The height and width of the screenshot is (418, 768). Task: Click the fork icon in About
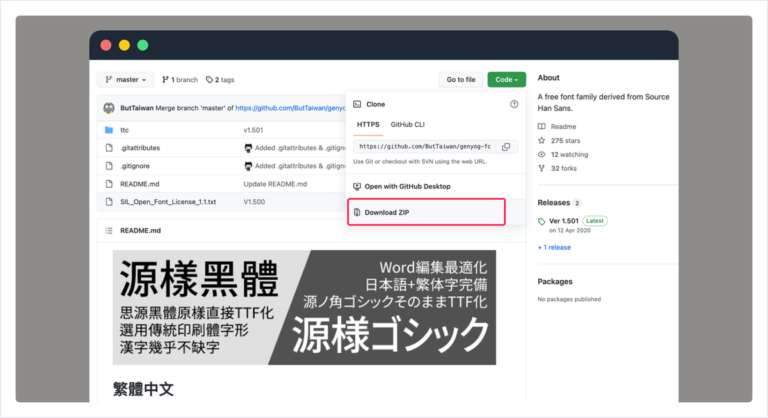(x=541, y=168)
